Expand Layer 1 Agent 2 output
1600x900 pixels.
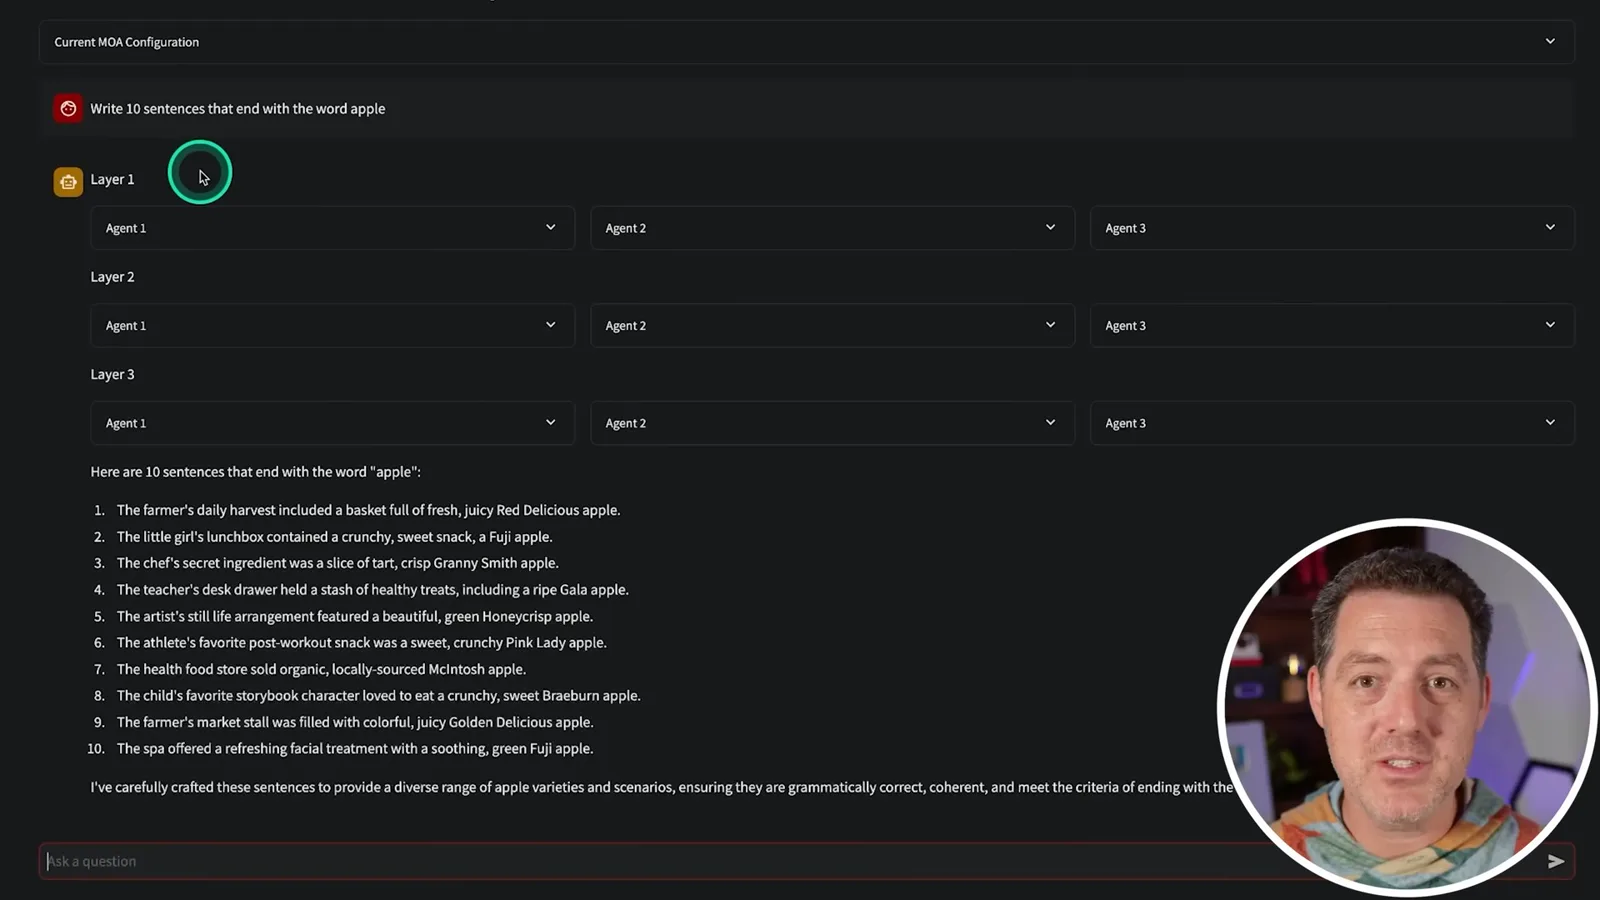(x=832, y=228)
